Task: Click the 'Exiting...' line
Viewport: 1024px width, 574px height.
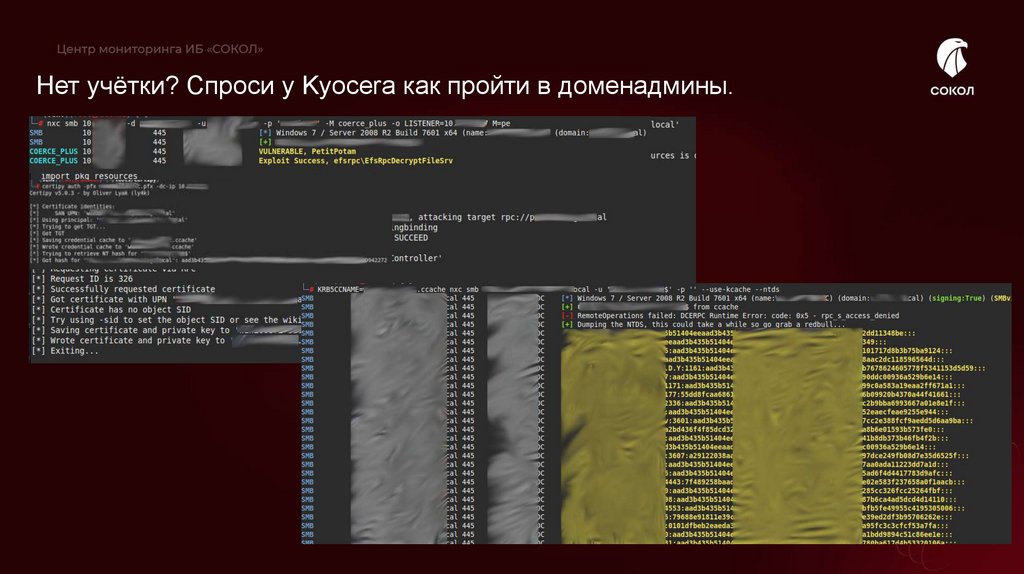Action: (65, 351)
